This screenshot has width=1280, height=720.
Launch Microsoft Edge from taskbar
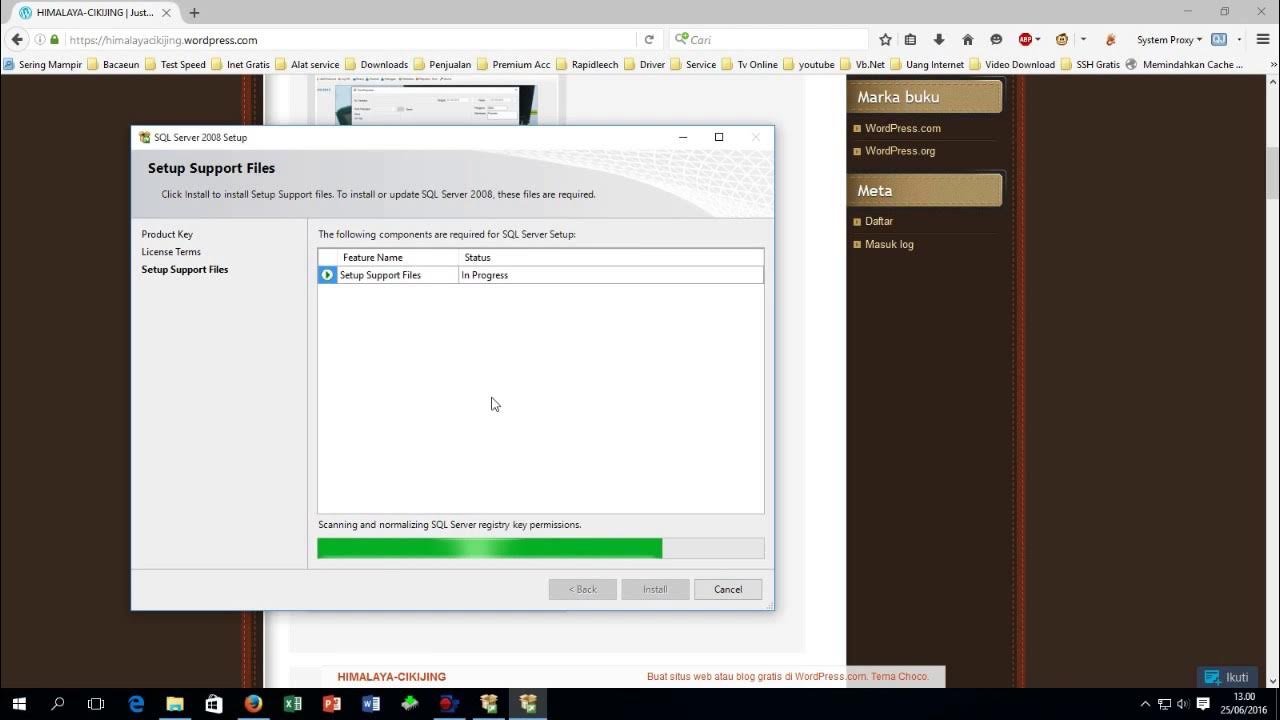[136, 704]
